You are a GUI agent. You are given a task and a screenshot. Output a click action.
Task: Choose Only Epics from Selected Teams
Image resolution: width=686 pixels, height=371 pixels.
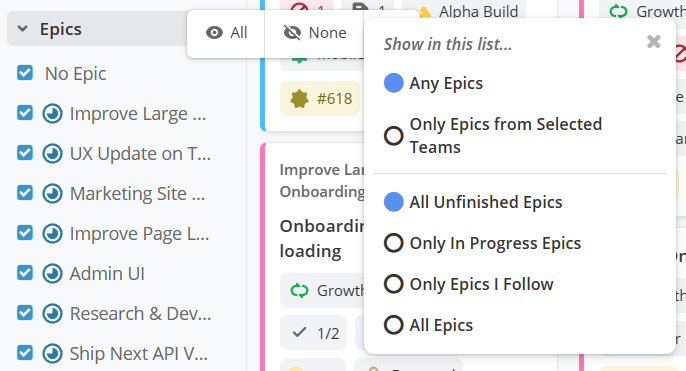[x=493, y=136]
